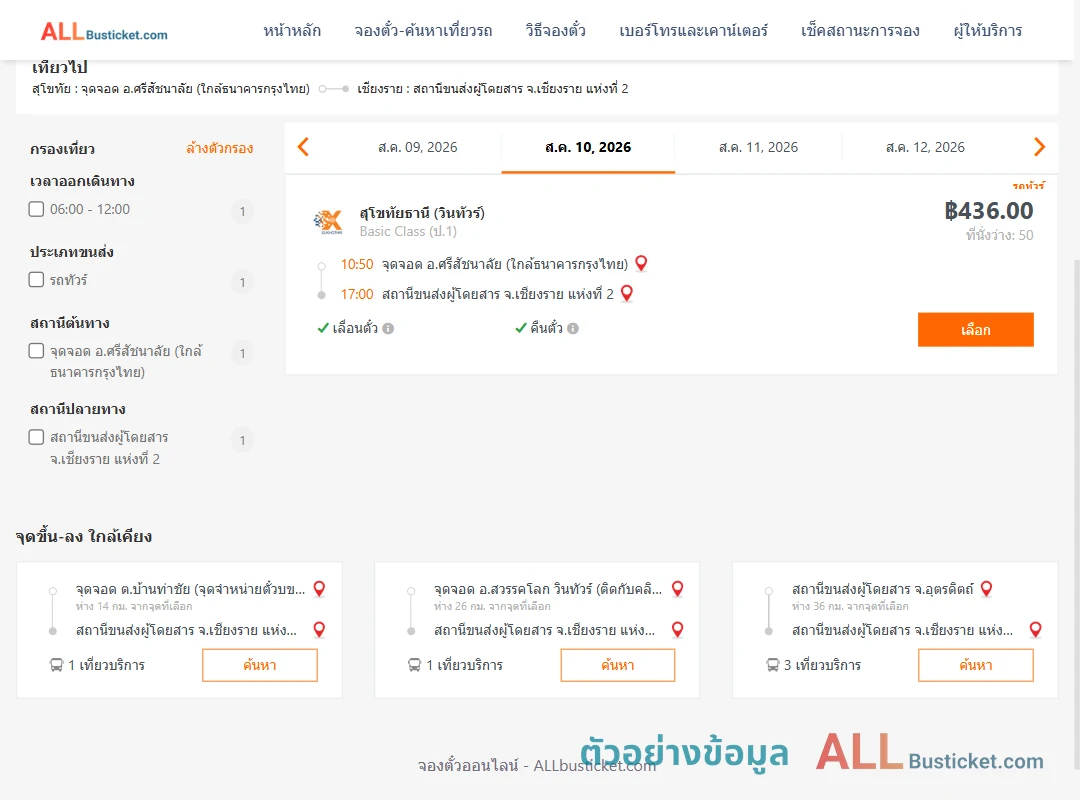Click ล้างตัวกรอง to clear filters

(x=220, y=148)
